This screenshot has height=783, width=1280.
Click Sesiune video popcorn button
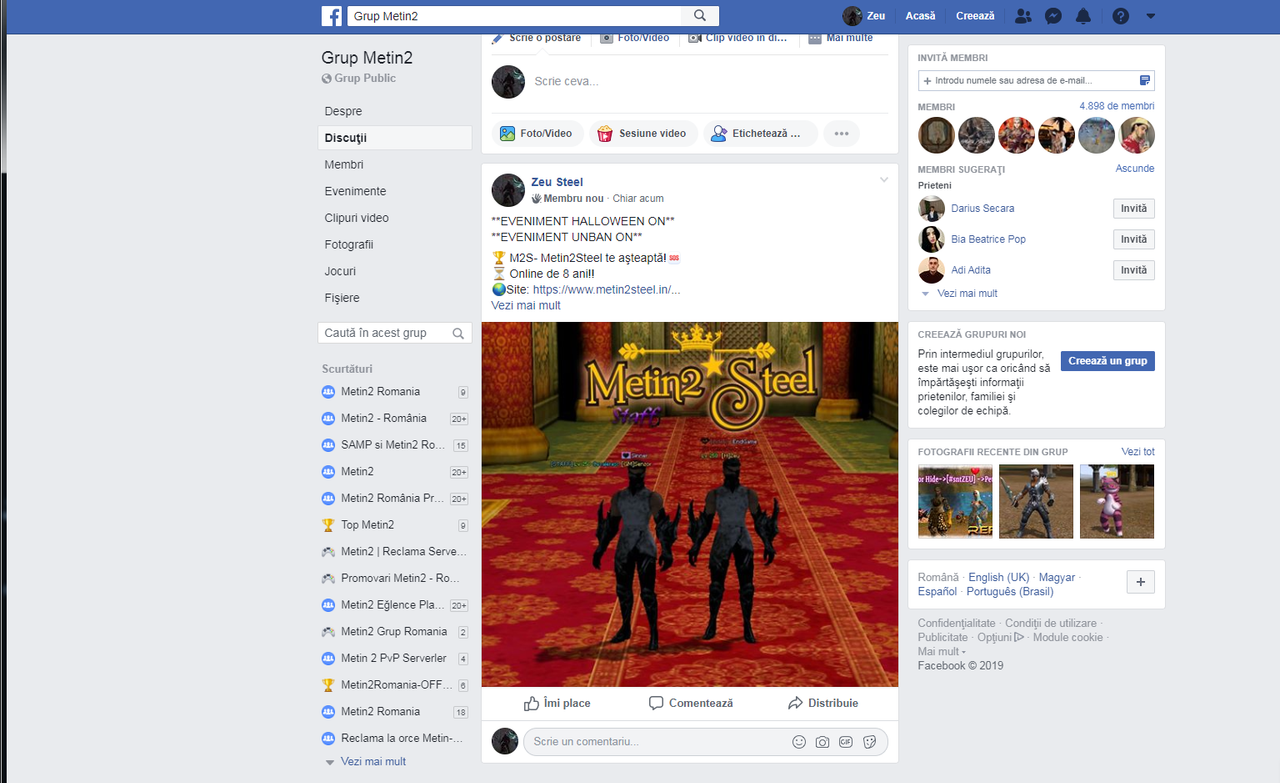pos(643,133)
